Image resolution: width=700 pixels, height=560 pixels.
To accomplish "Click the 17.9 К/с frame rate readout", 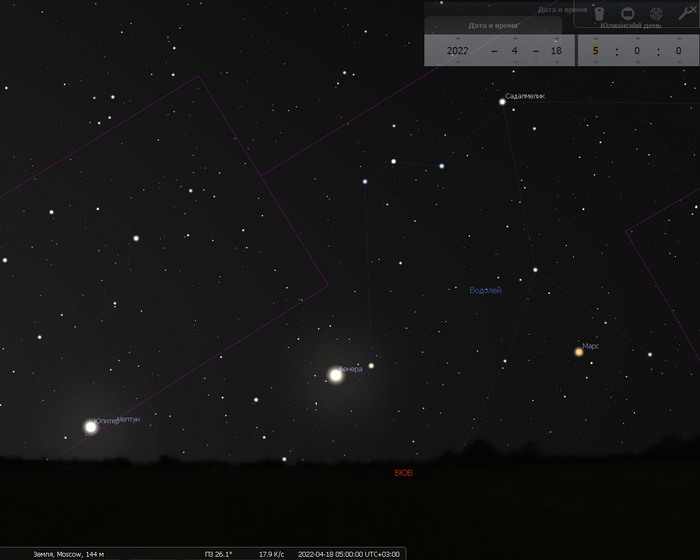I will 271,554.
